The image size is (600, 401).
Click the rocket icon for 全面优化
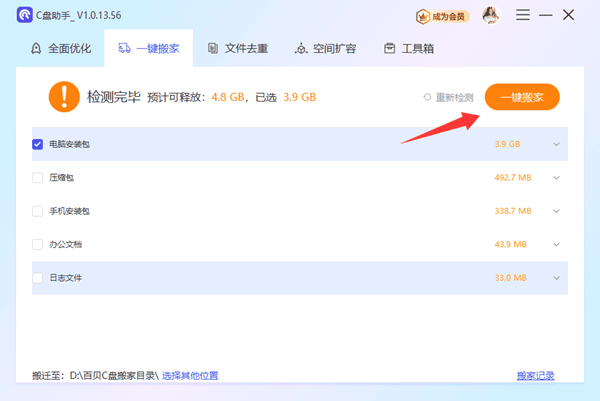(x=37, y=49)
